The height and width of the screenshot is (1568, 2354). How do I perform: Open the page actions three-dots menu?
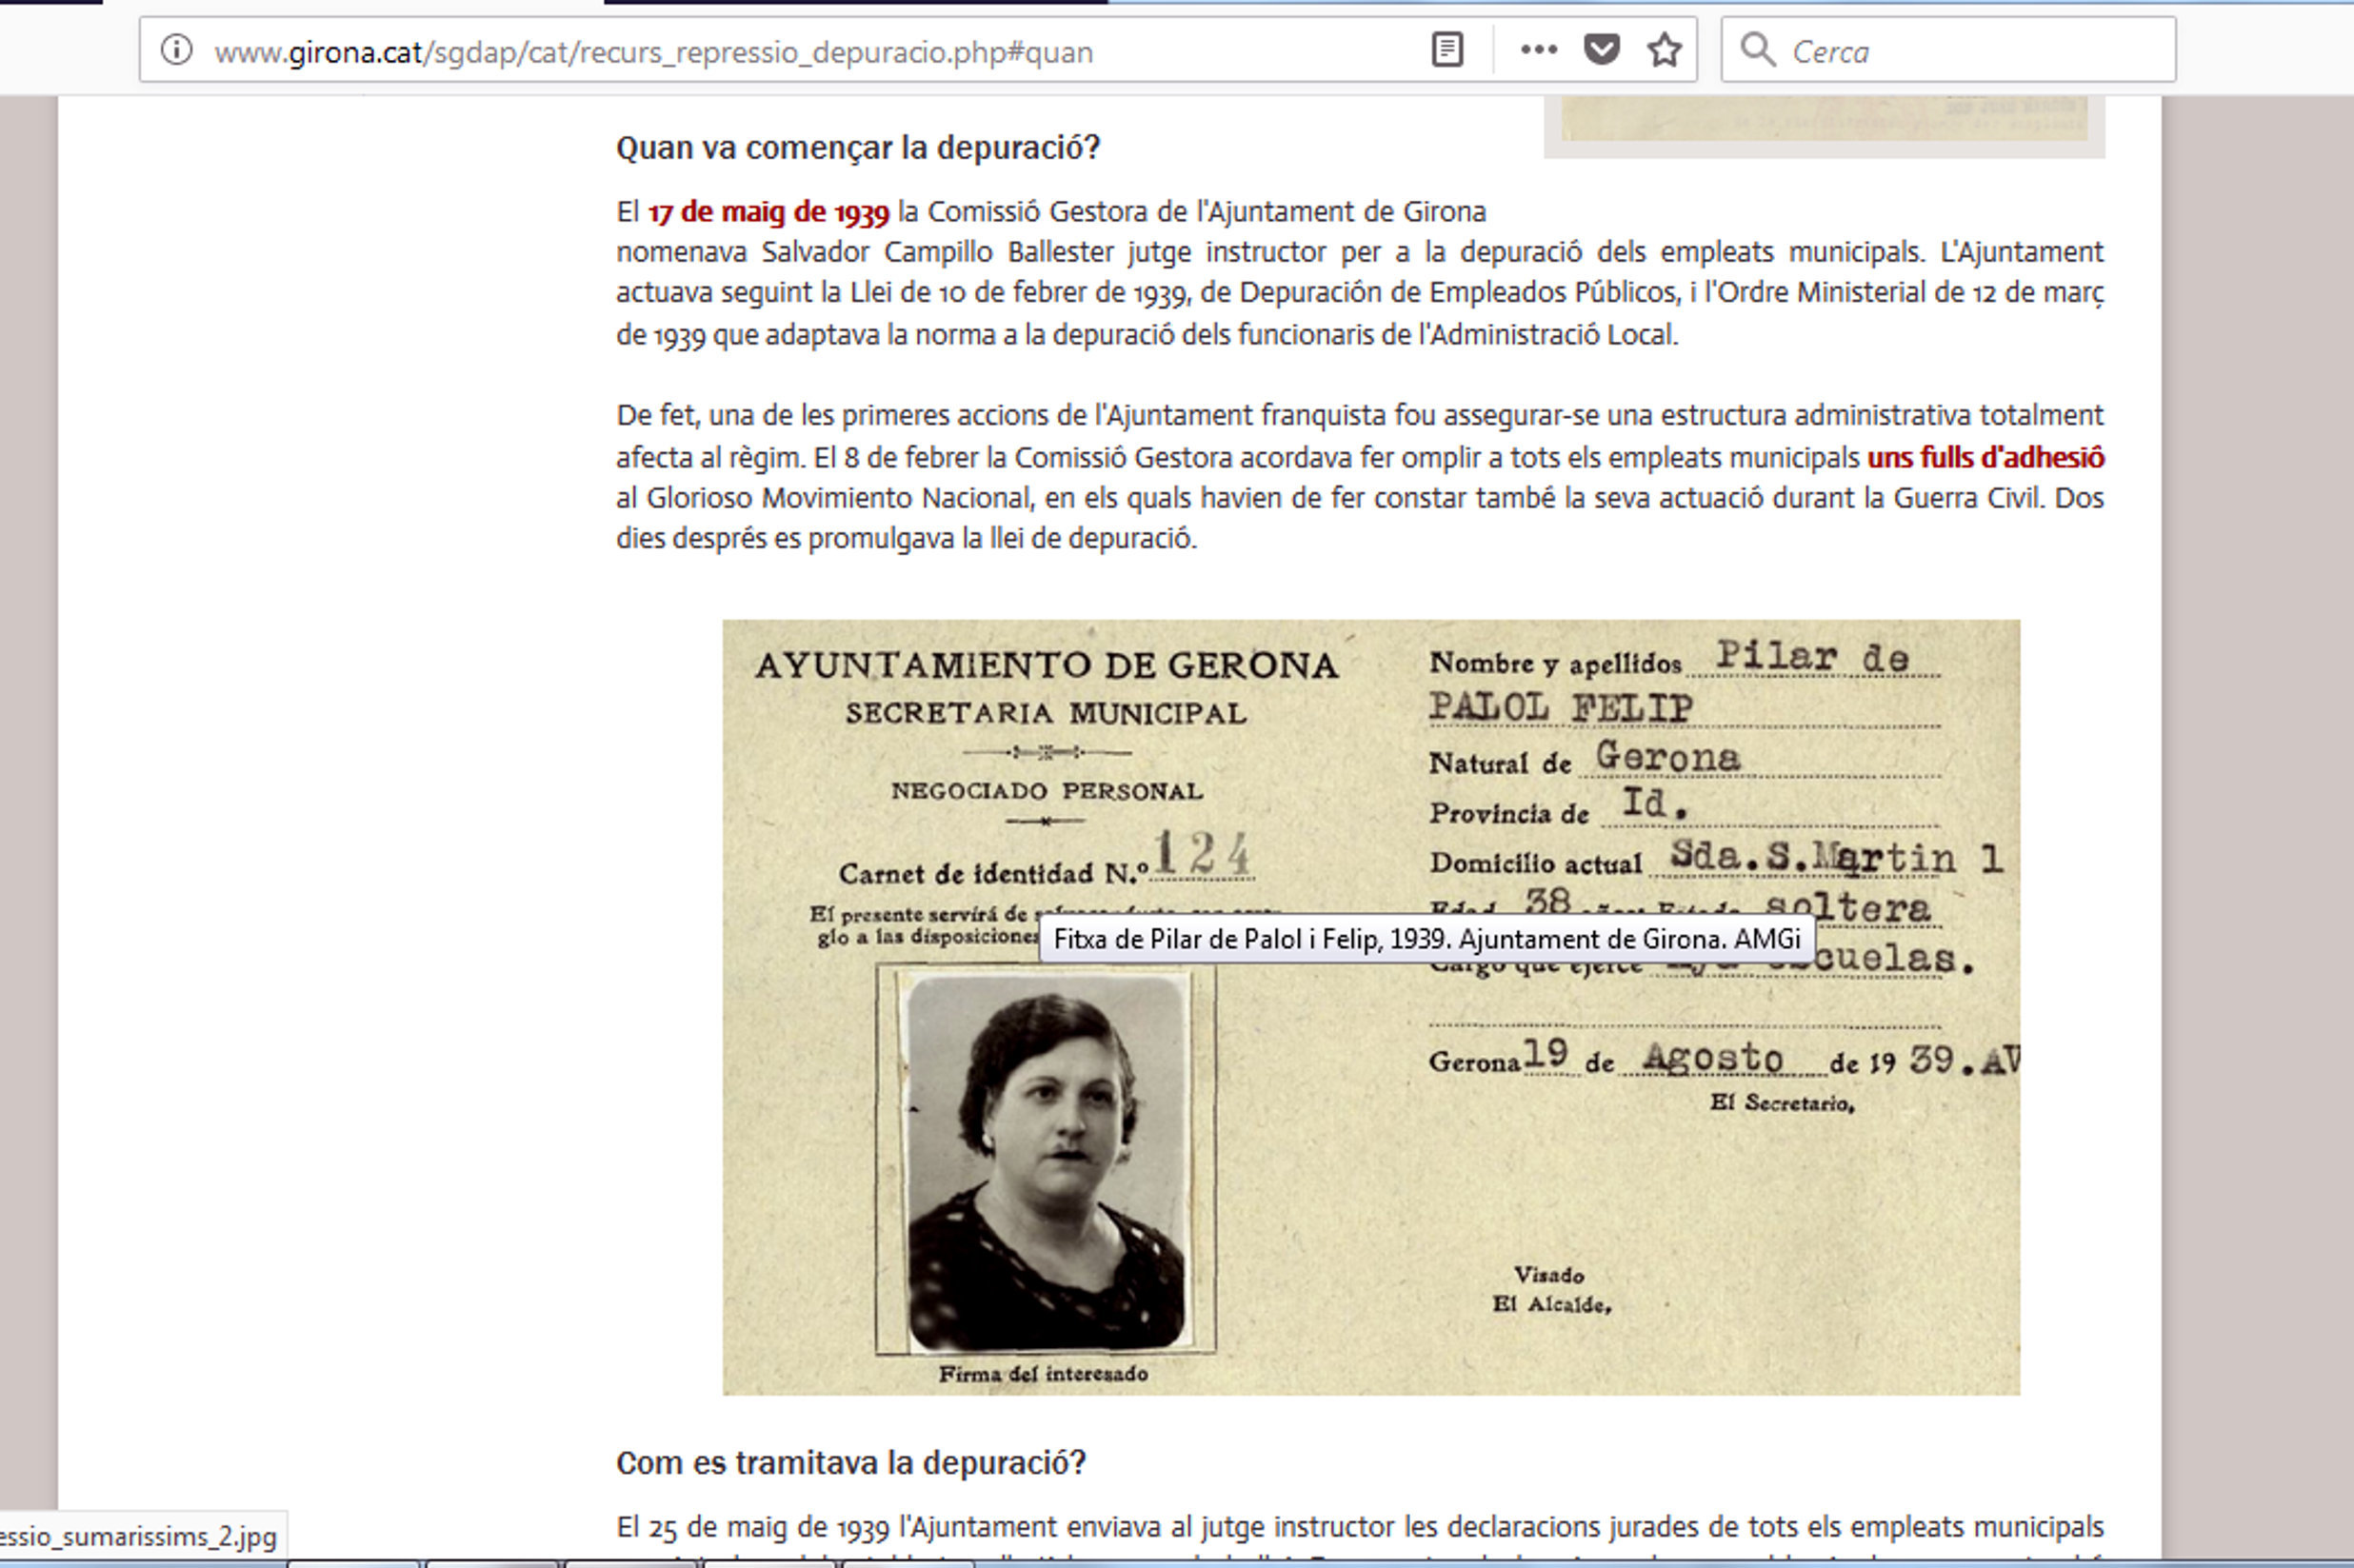1538,49
